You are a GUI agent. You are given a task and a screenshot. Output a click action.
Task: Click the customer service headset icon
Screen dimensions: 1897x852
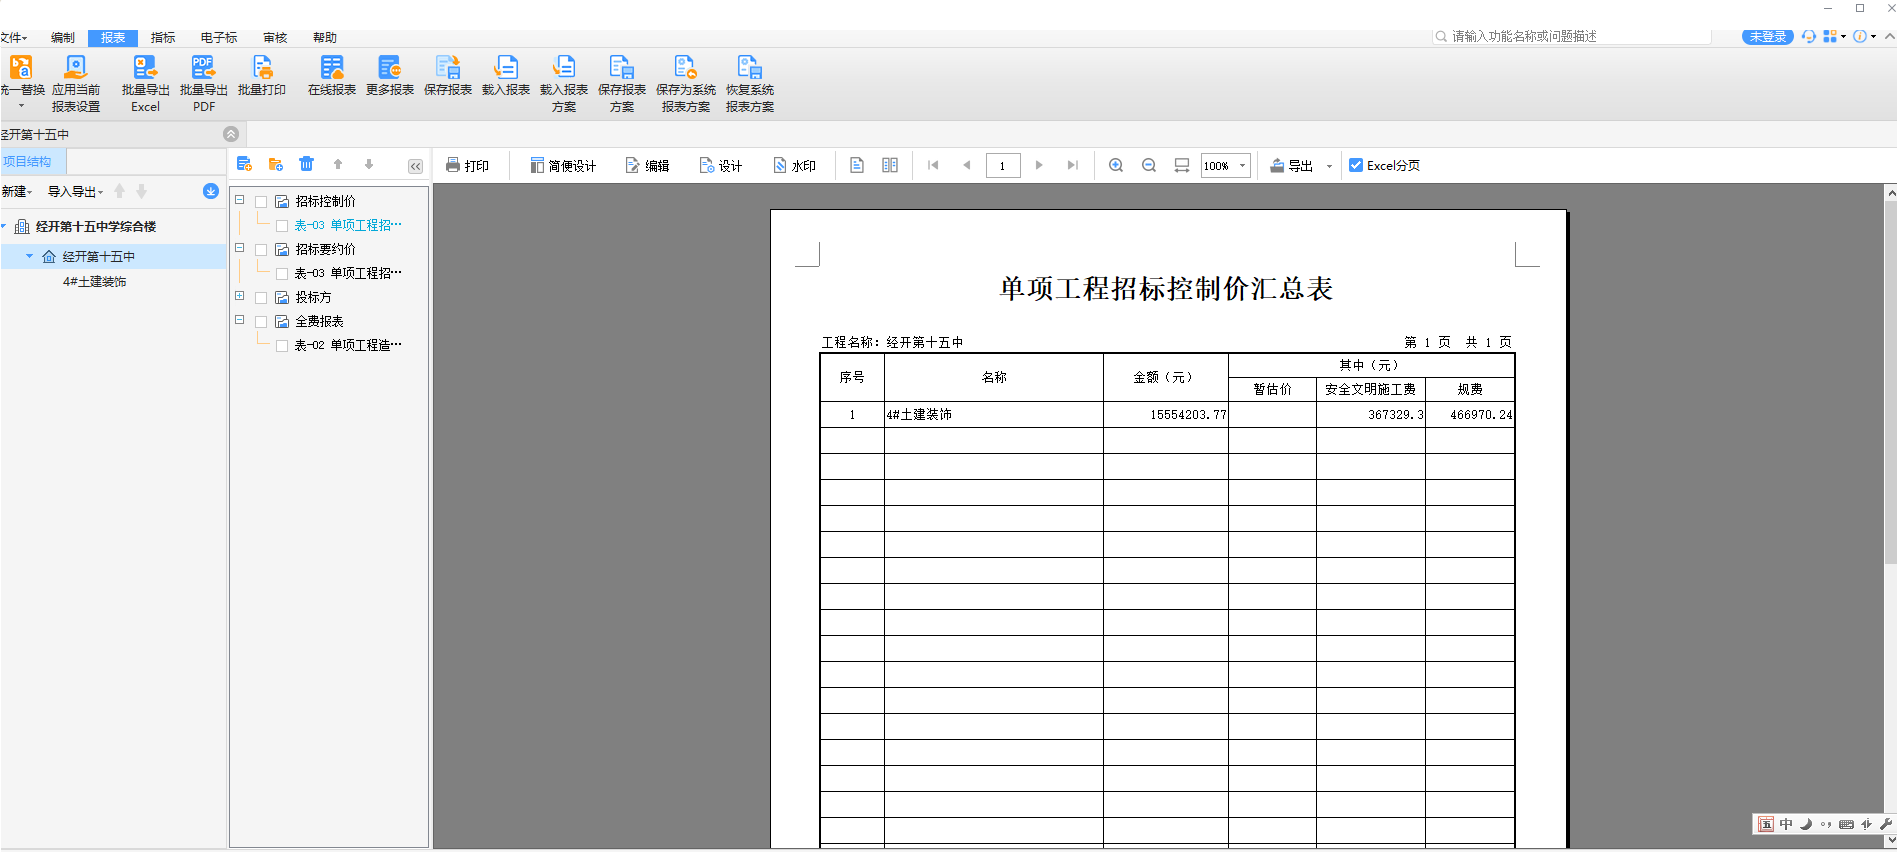[x=1808, y=36]
